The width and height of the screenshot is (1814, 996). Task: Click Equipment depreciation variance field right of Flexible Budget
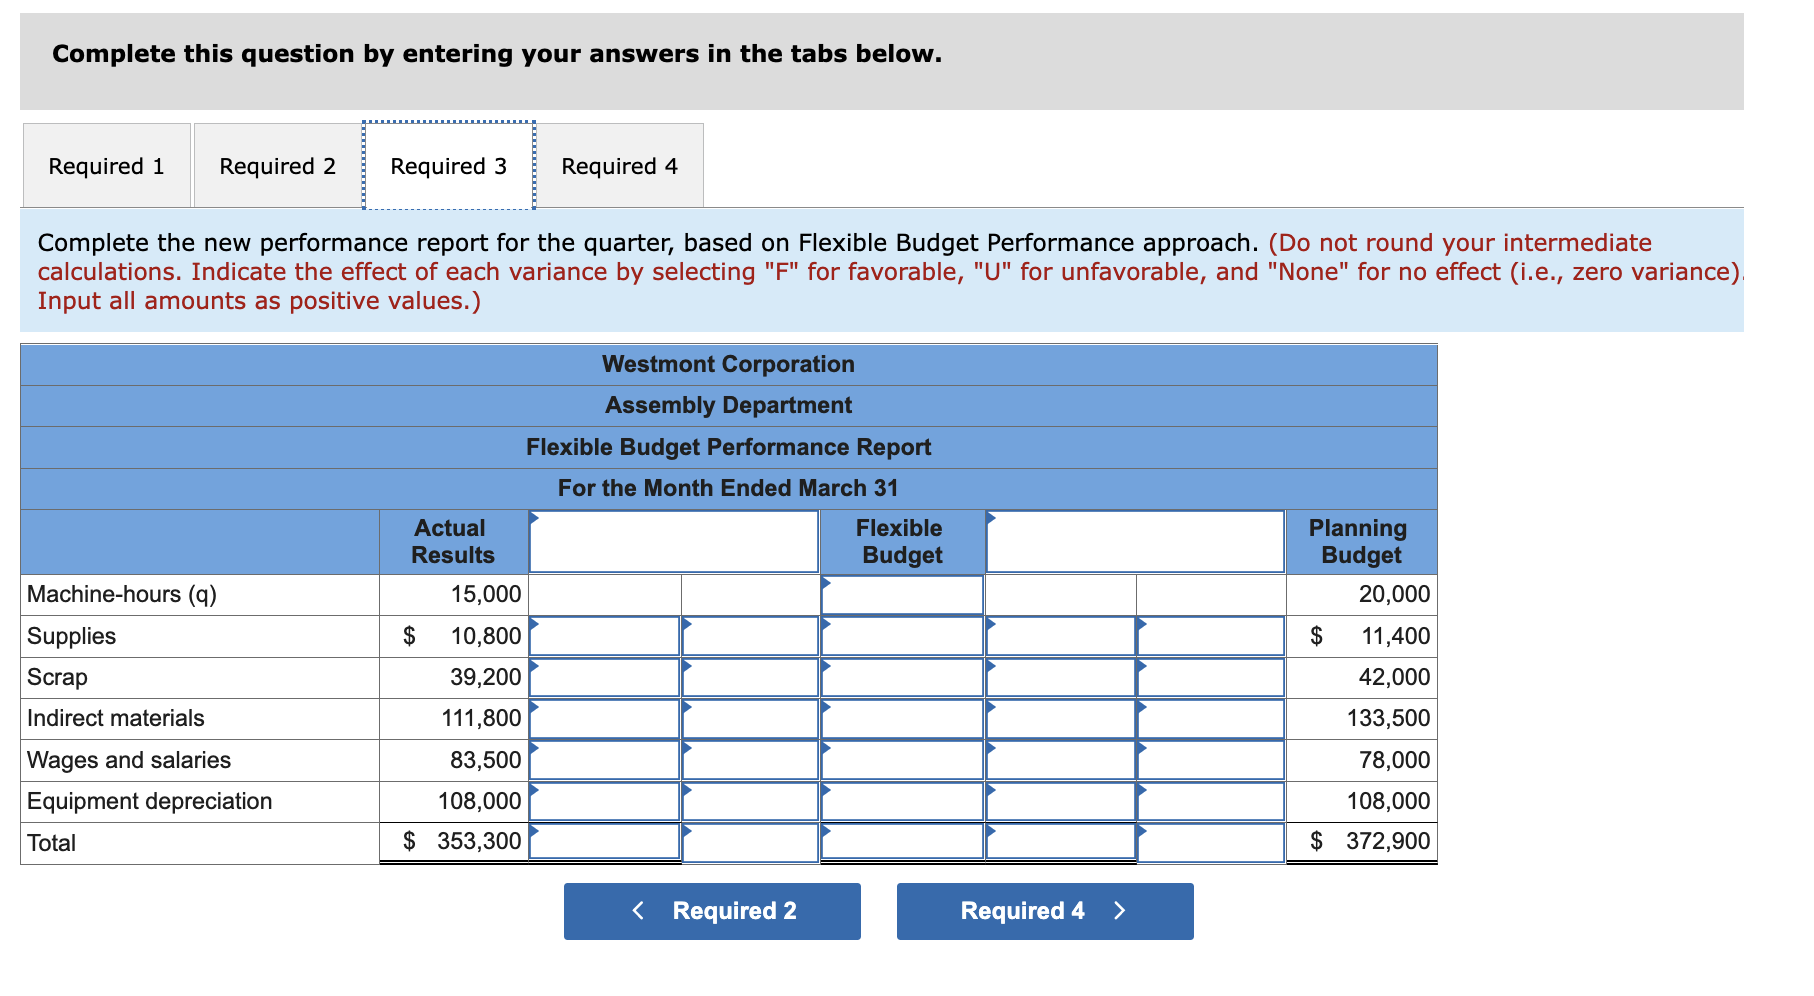(x=1061, y=801)
